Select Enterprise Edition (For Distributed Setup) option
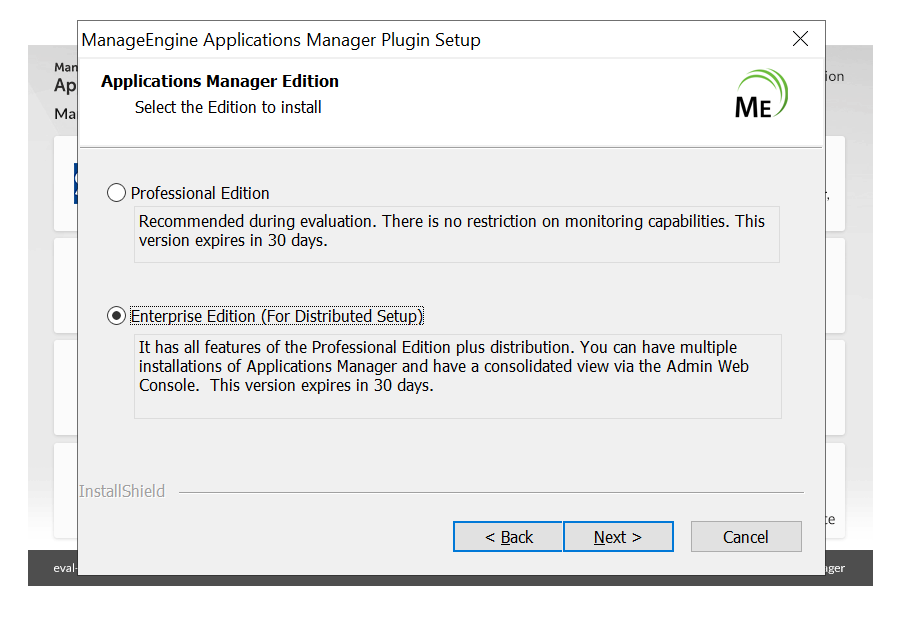This screenshot has width=908, height=617. tap(116, 316)
